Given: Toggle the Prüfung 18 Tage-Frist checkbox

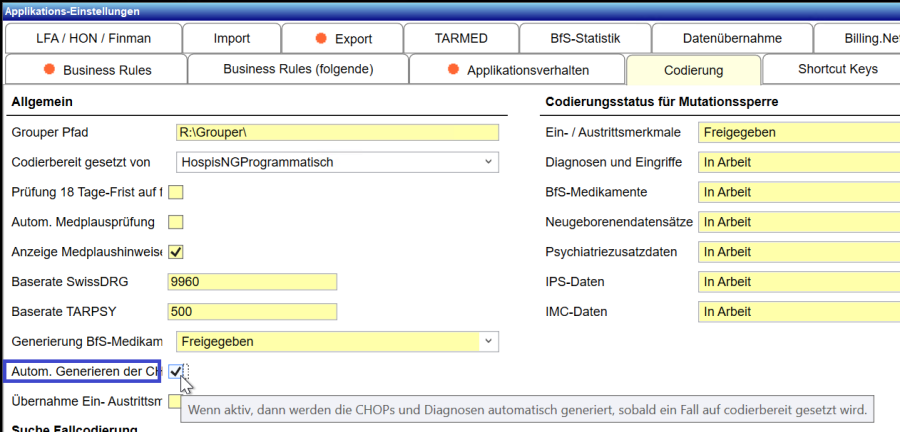Looking at the screenshot, I should point(176,192).
